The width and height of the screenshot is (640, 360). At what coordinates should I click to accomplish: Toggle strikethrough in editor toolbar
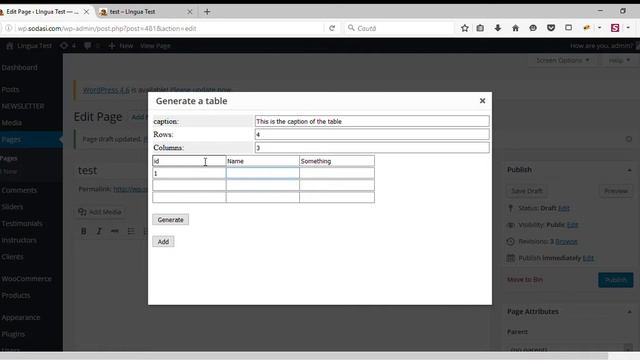pos(115,231)
